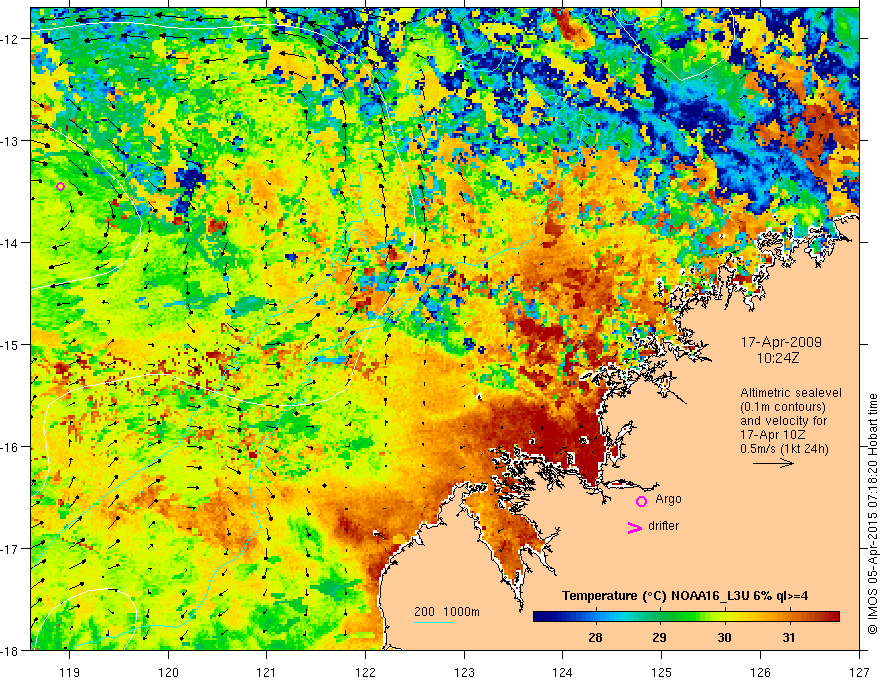This screenshot has width=880, height=680.
Task: Click the '120' longitude axis label
Action: pos(168,672)
